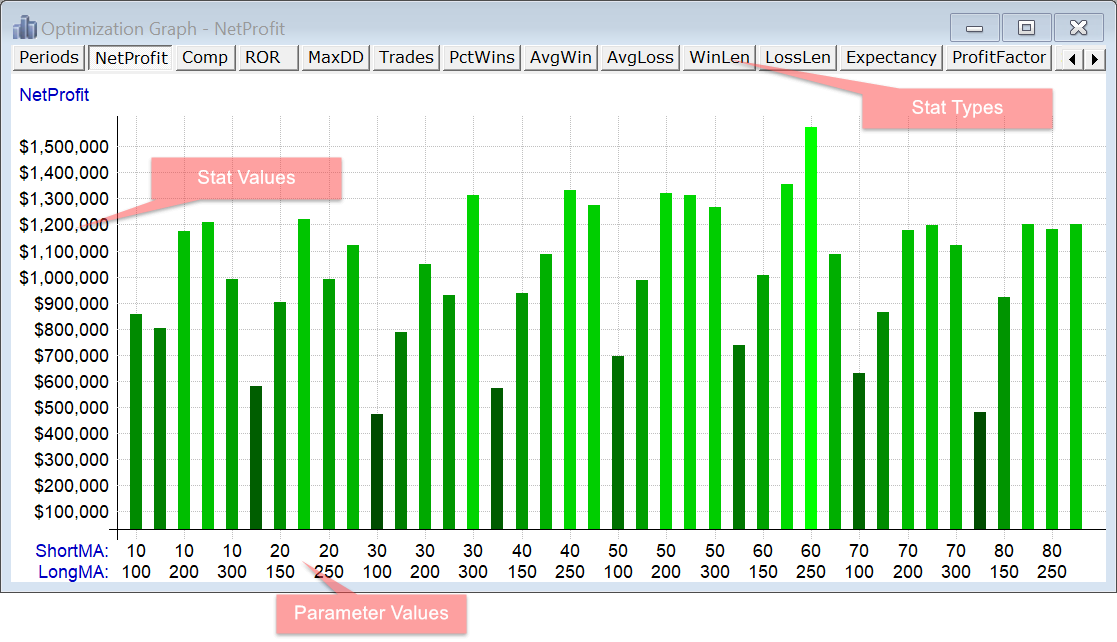Open the PctWins tab
Viewport: 1117px width, 642px height.
[482, 58]
